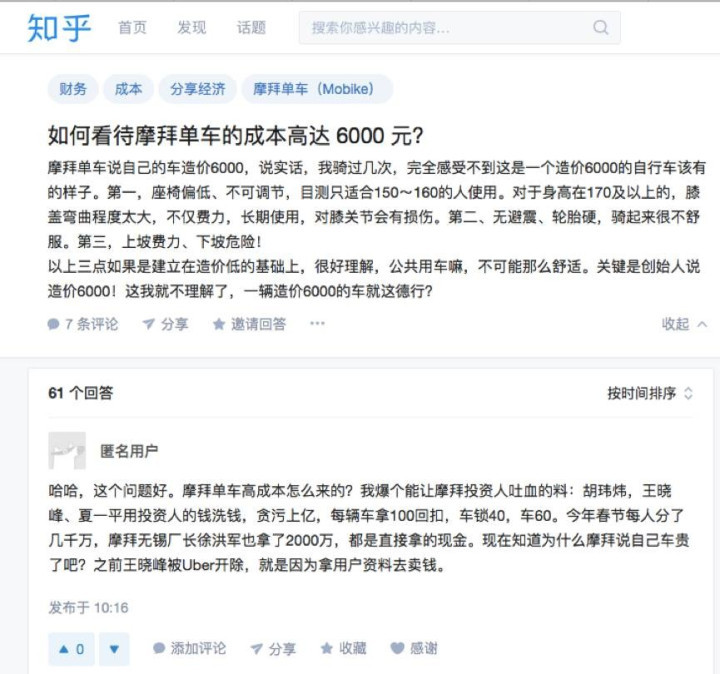Click 添加评论 under the answer
The image size is (720, 674).
click(x=189, y=648)
